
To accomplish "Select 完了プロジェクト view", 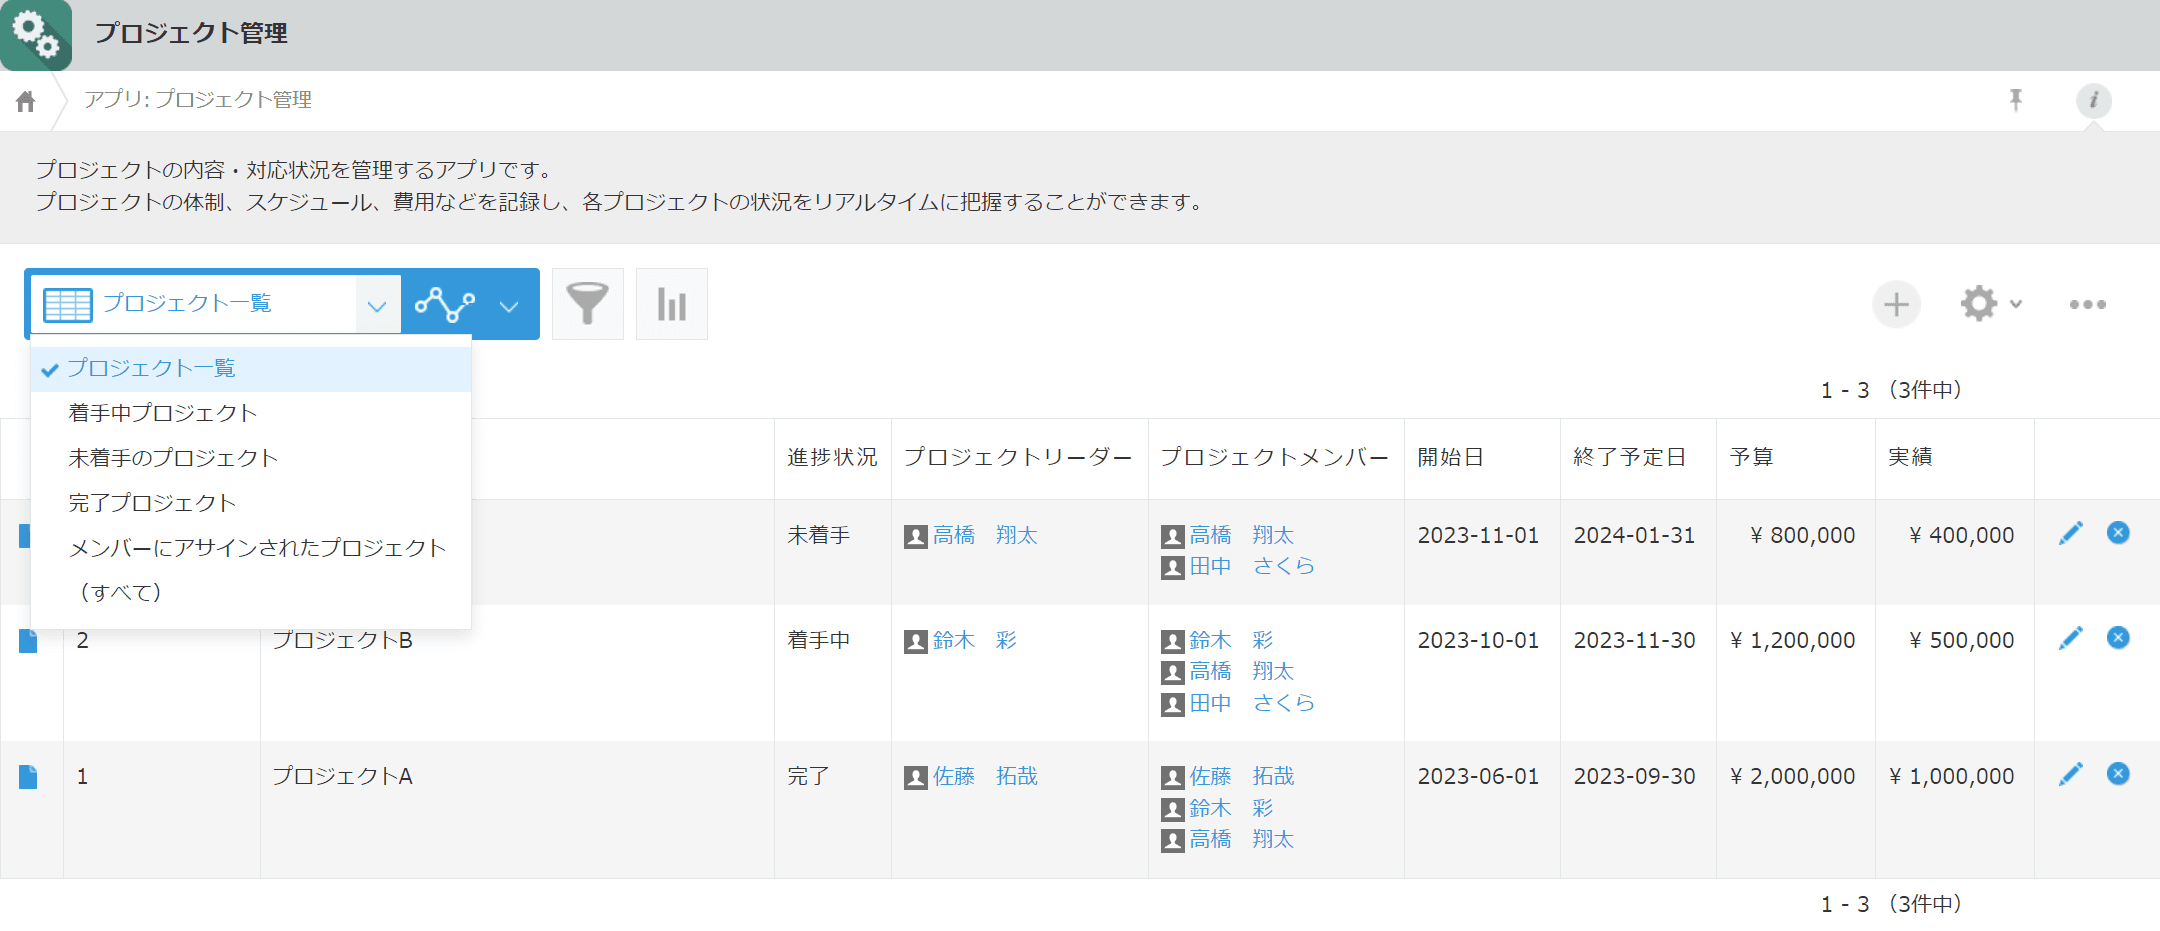I will (x=251, y=503).
